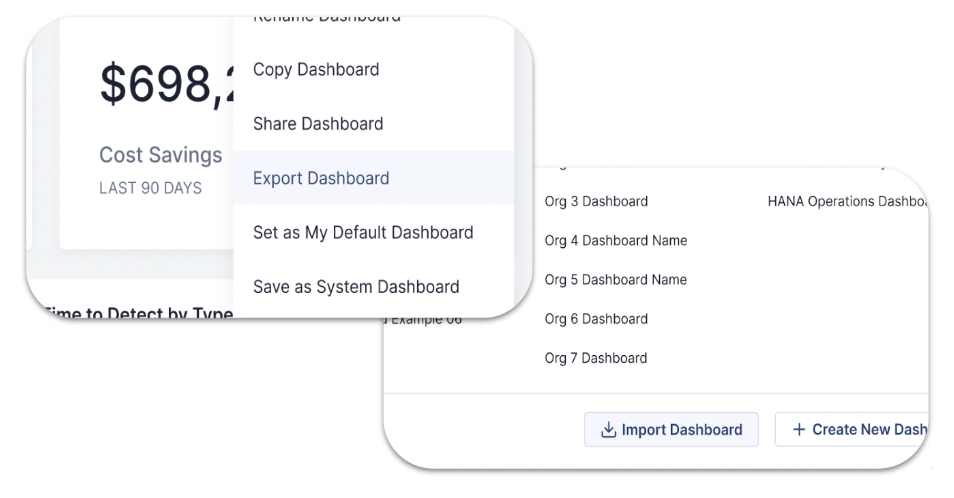Image resolution: width=954 pixels, height=498 pixels.
Task: Click the plus icon on Create New Dashboard
Action: point(799,429)
